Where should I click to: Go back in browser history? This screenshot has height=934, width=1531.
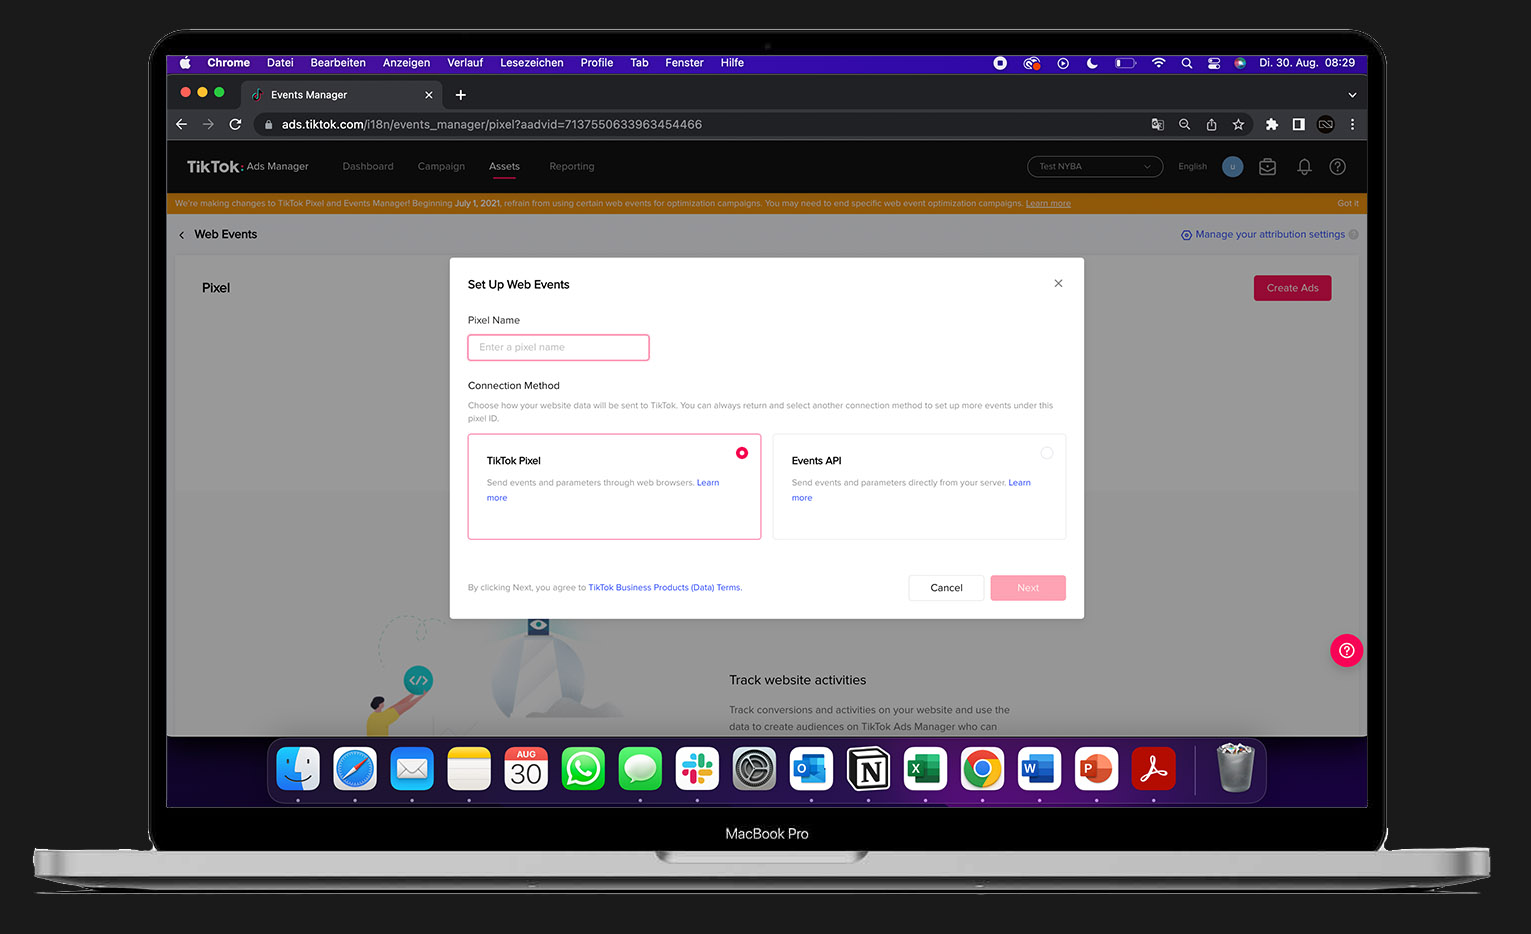pyautogui.click(x=181, y=124)
